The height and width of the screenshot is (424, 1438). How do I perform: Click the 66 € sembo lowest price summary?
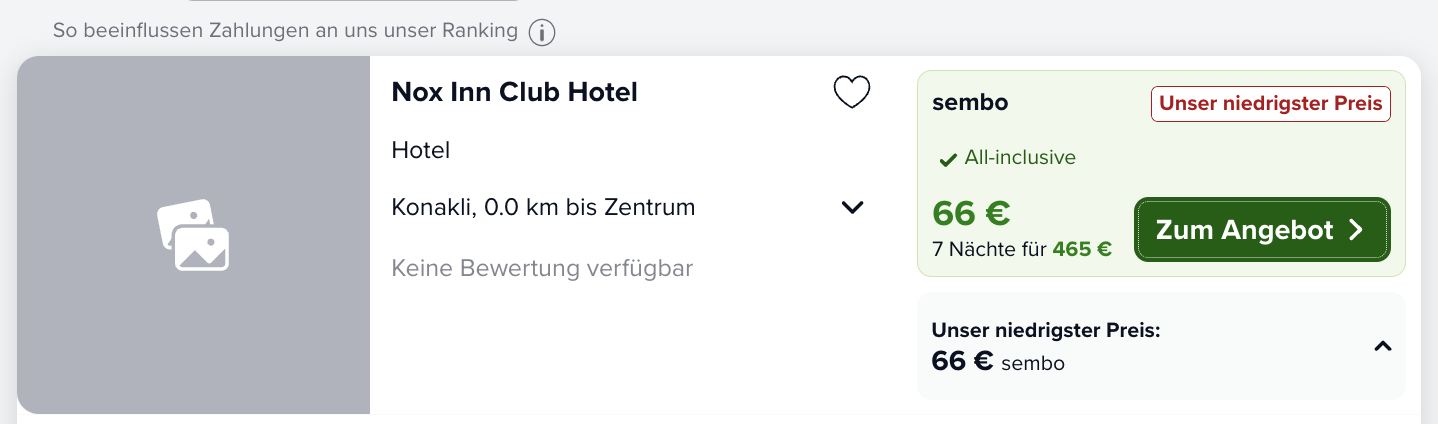click(x=998, y=361)
